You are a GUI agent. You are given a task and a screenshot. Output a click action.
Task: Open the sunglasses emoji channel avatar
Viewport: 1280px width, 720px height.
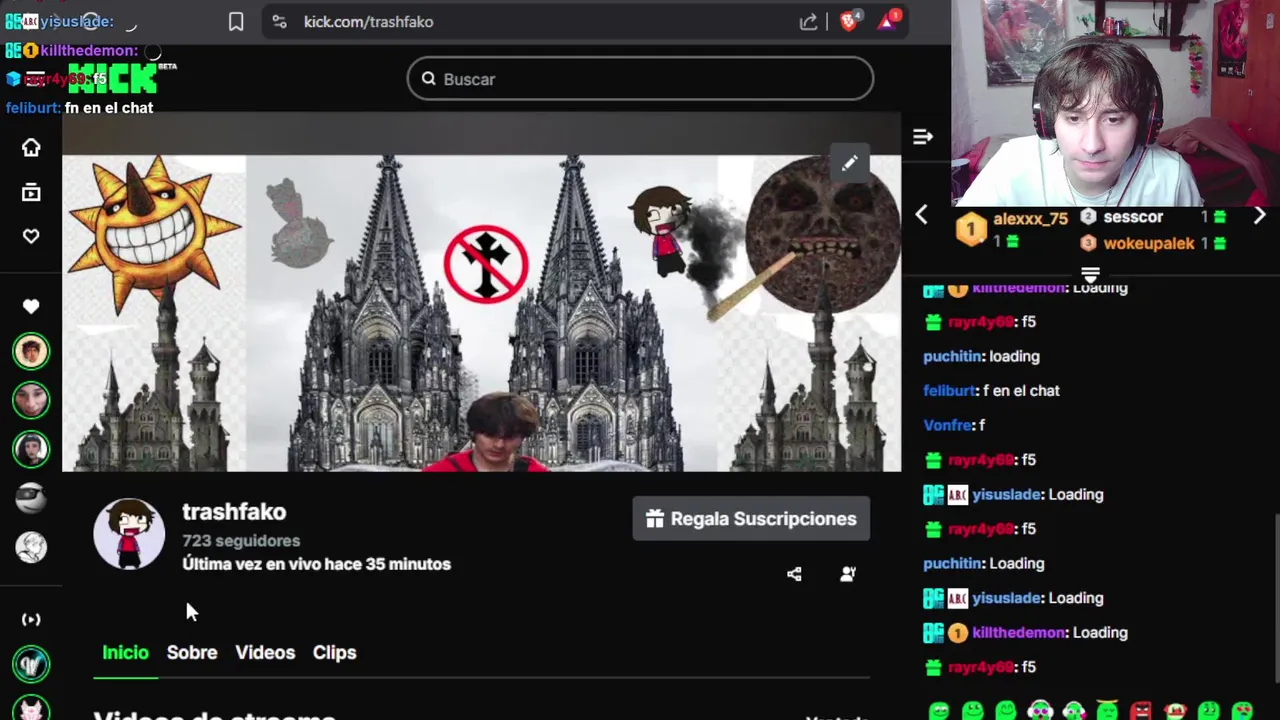(x=31, y=498)
